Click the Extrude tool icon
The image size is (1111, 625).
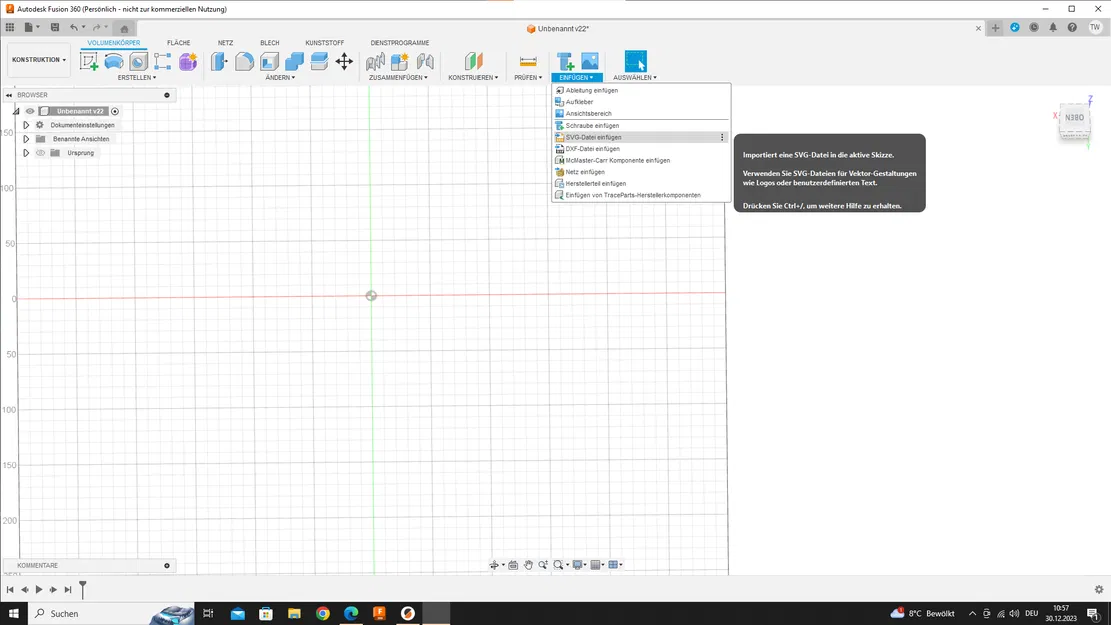tap(114, 62)
